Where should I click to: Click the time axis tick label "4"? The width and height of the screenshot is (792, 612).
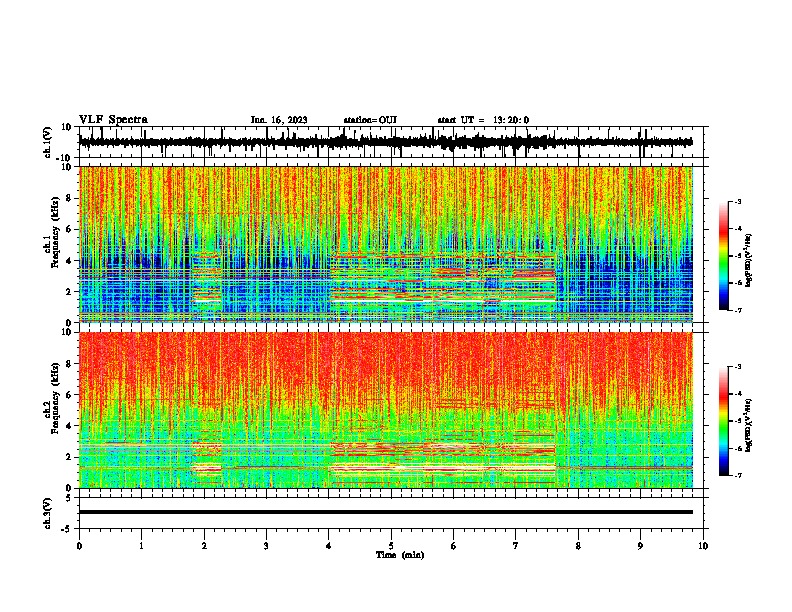click(x=329, y=546)
